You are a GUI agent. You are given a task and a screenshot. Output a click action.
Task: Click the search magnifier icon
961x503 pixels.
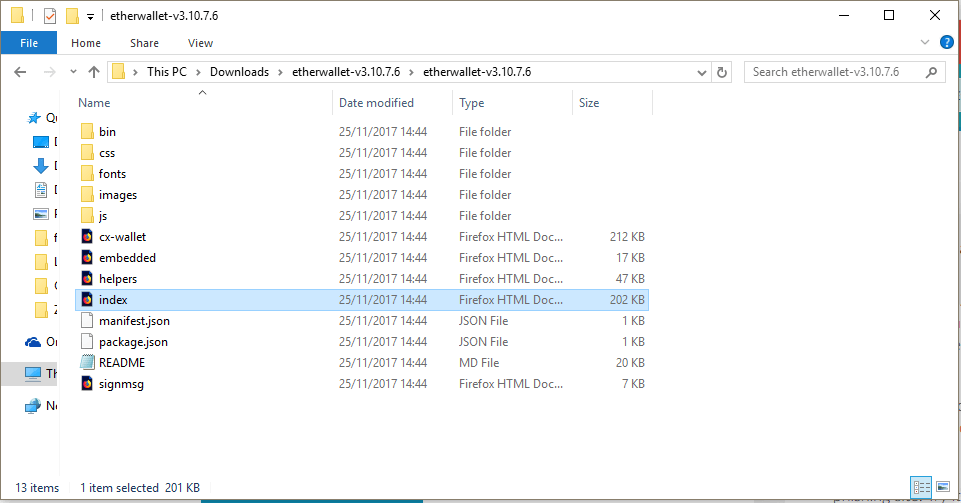point(932,72)
